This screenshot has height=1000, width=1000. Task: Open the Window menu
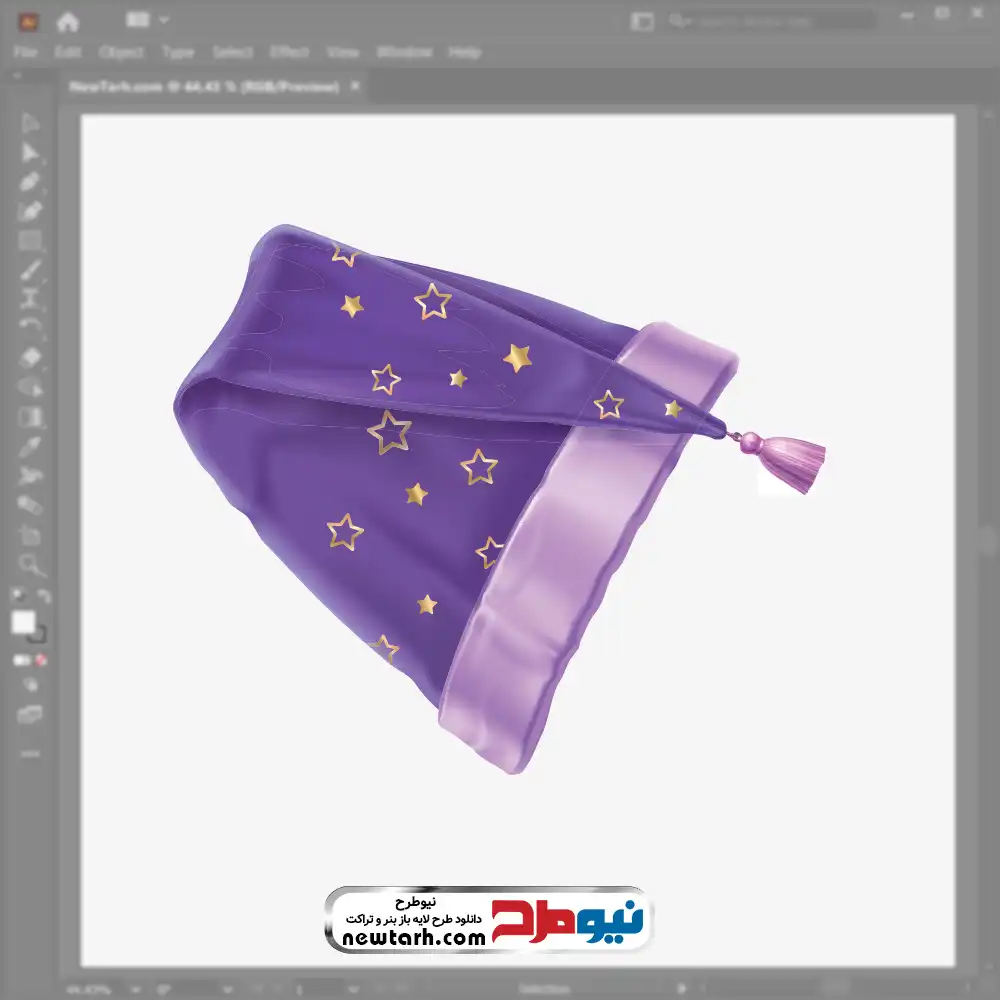click(x=403, y=52)
